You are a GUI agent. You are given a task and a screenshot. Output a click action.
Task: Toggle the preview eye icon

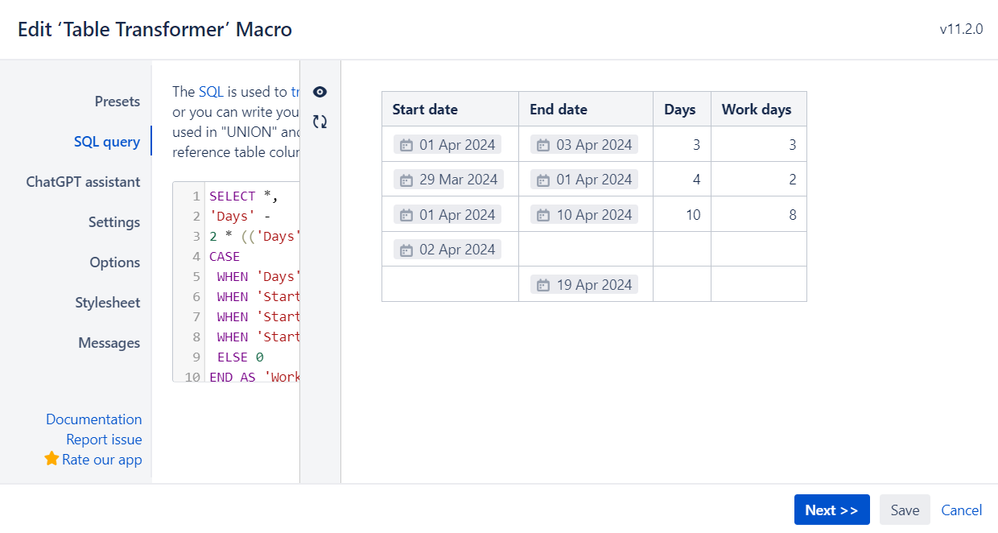[x=320, y=92]
